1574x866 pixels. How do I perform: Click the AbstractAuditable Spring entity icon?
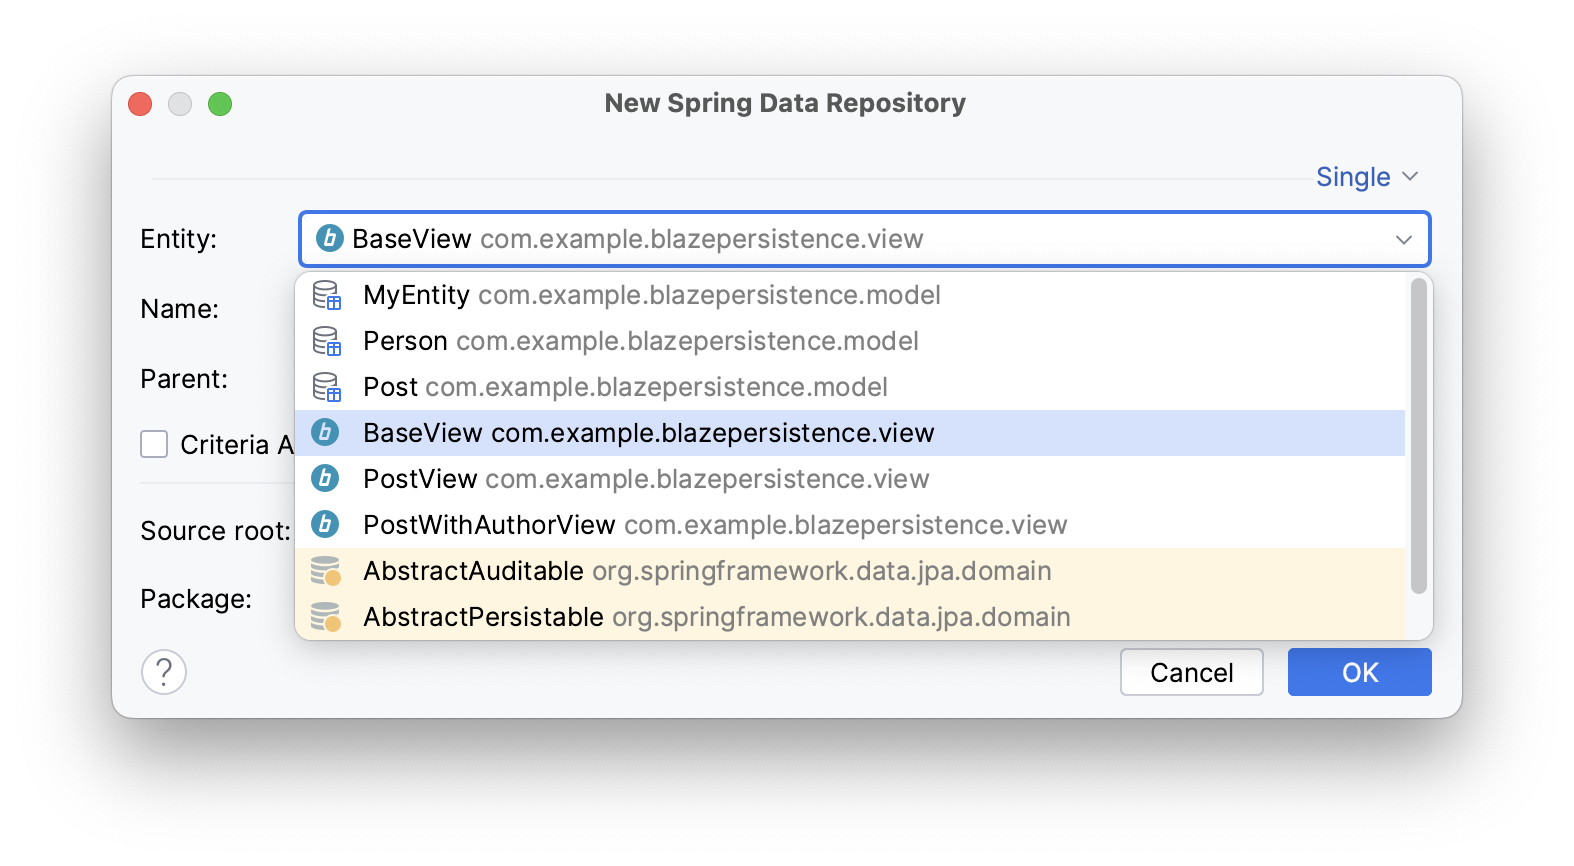tap(325, 571)
